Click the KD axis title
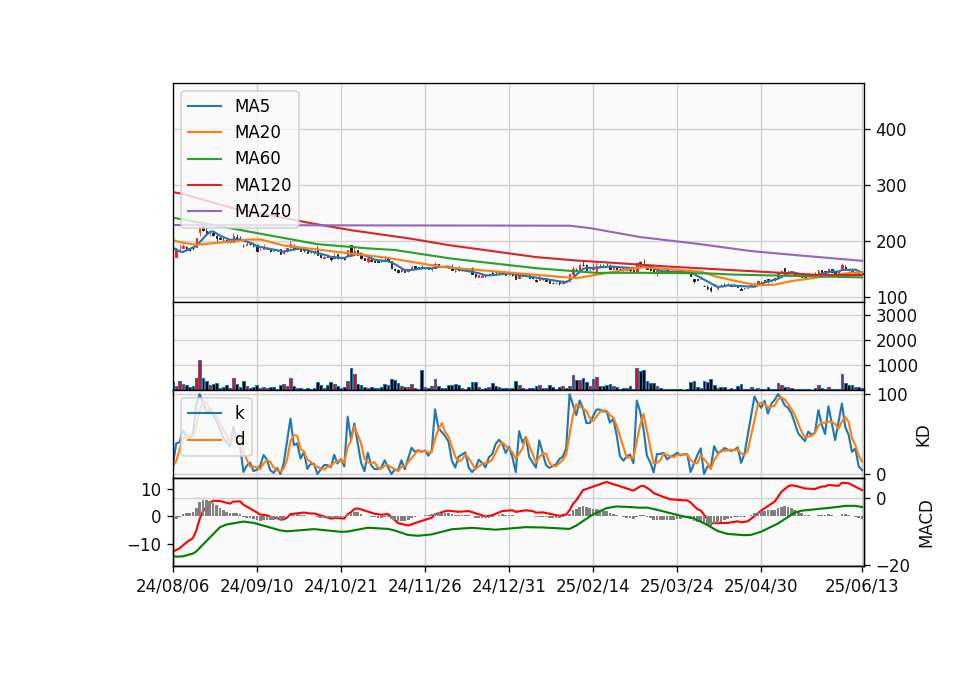The image size is (960, 690). (923, 437)
